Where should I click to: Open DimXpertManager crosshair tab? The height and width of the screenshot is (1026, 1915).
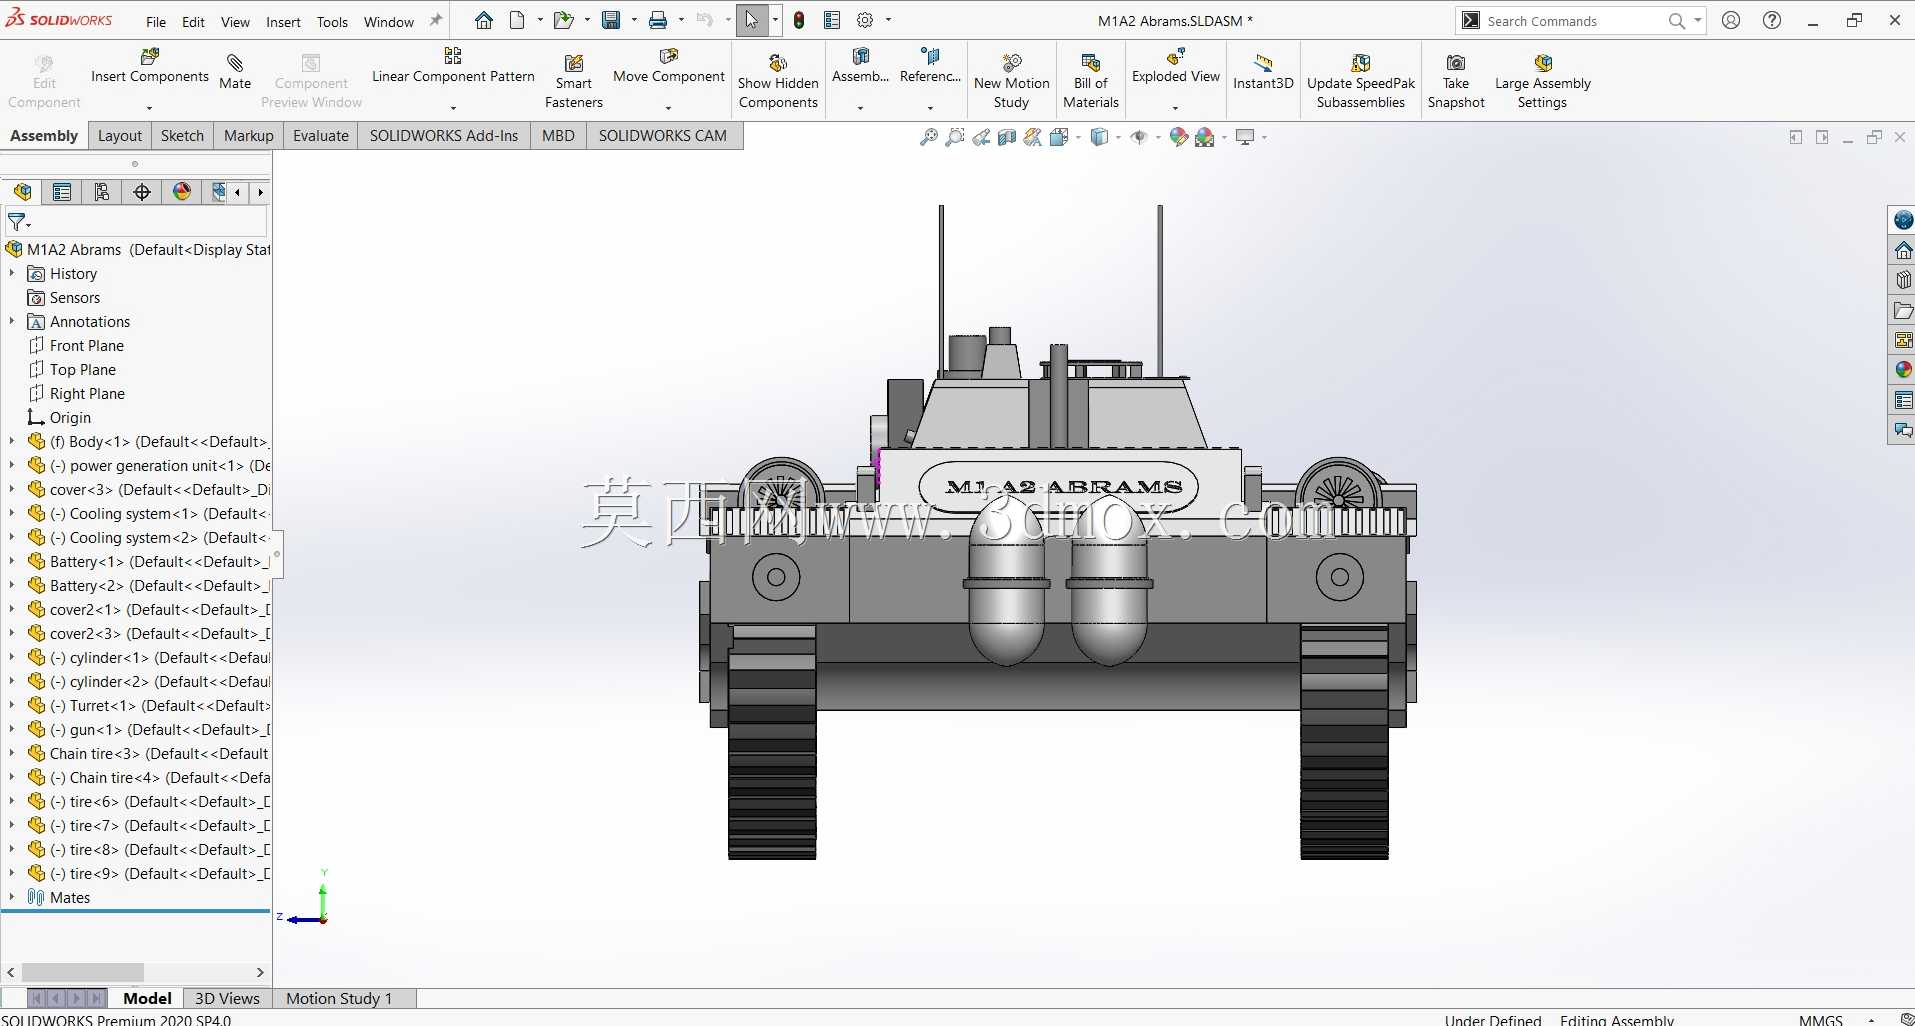coord(142,192)
